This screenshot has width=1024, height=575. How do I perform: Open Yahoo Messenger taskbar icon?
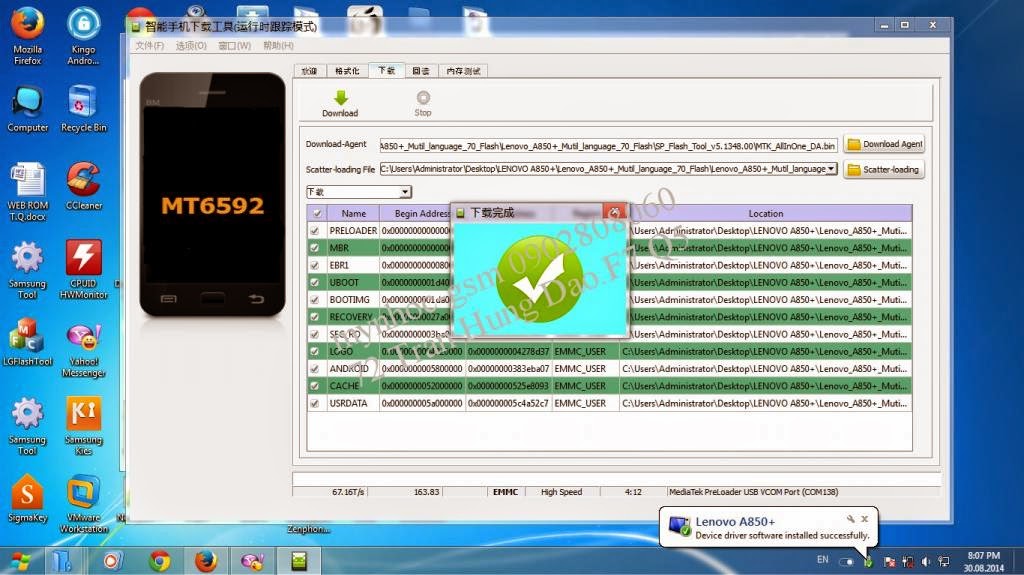(252, 561)
